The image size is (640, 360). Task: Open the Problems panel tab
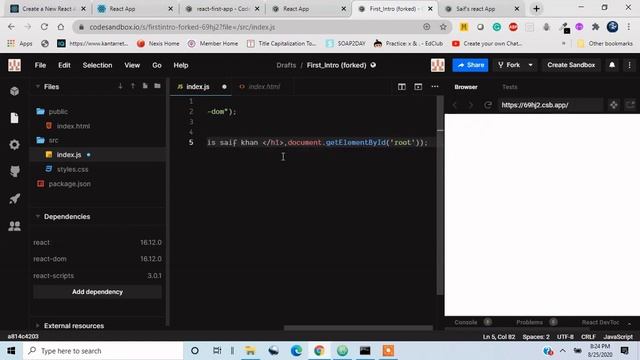(529, 322)
